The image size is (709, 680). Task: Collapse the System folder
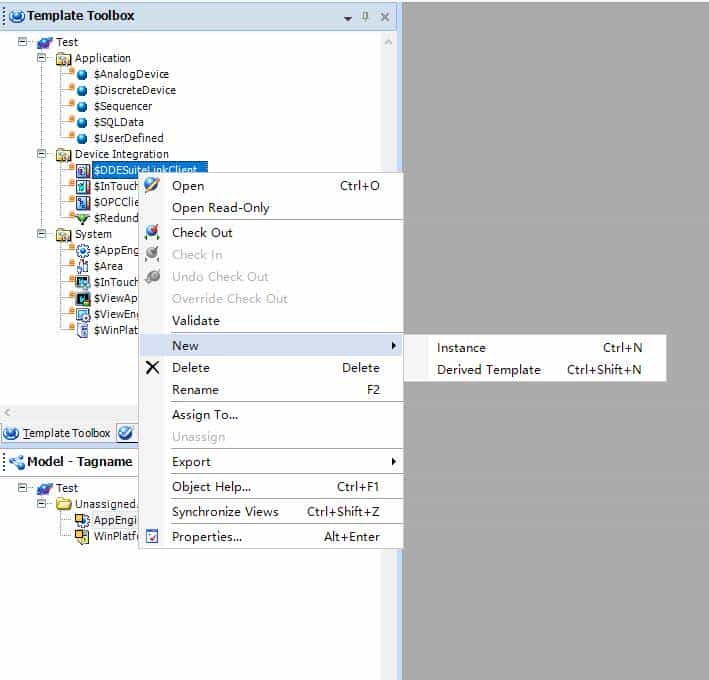(x=41, y=234)
